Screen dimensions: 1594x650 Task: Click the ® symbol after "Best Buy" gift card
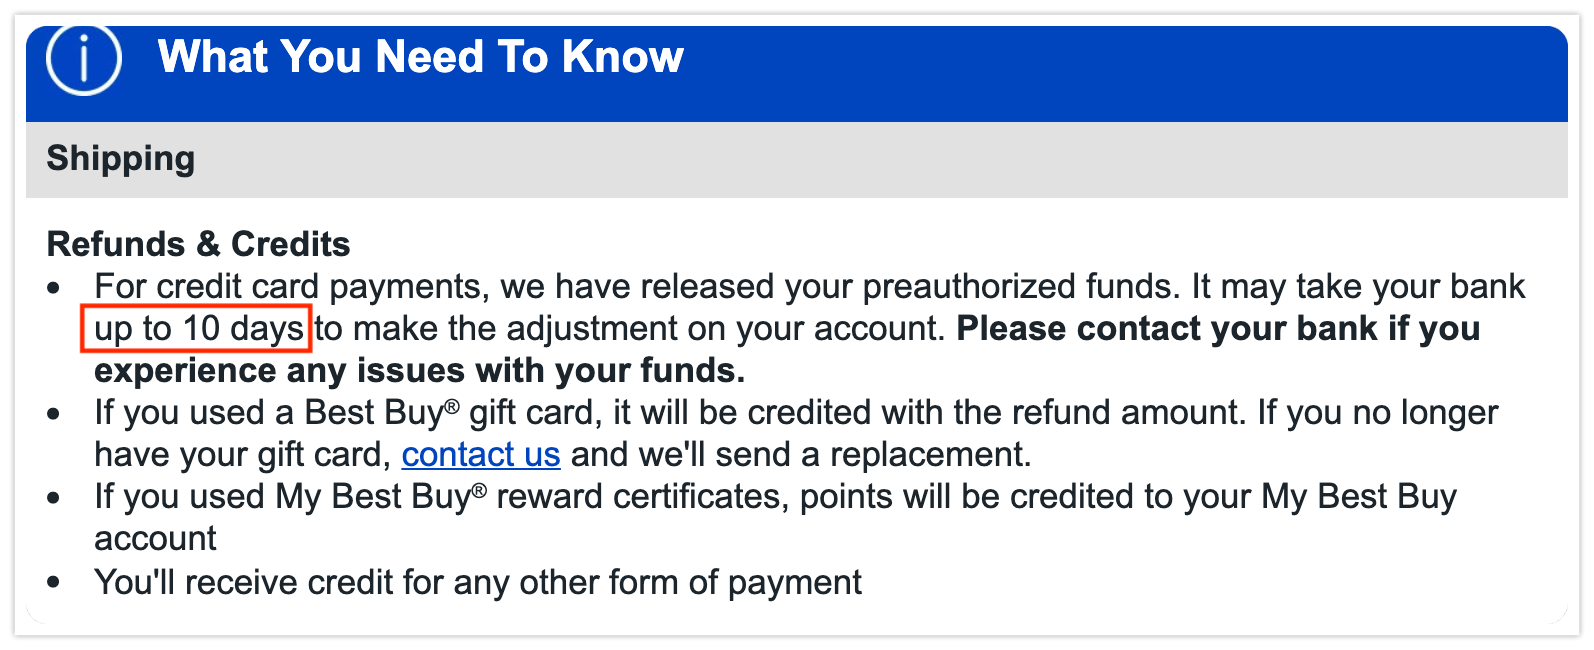click(x=452, y=406)
